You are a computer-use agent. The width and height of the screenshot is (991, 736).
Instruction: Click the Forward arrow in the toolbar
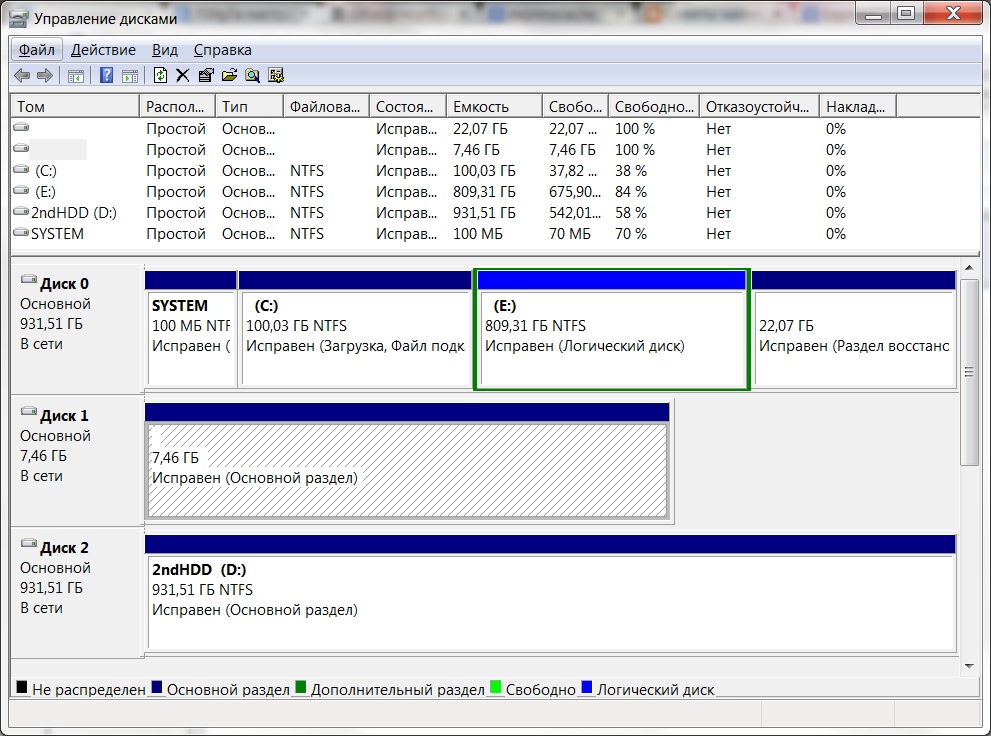pos(44,75)
